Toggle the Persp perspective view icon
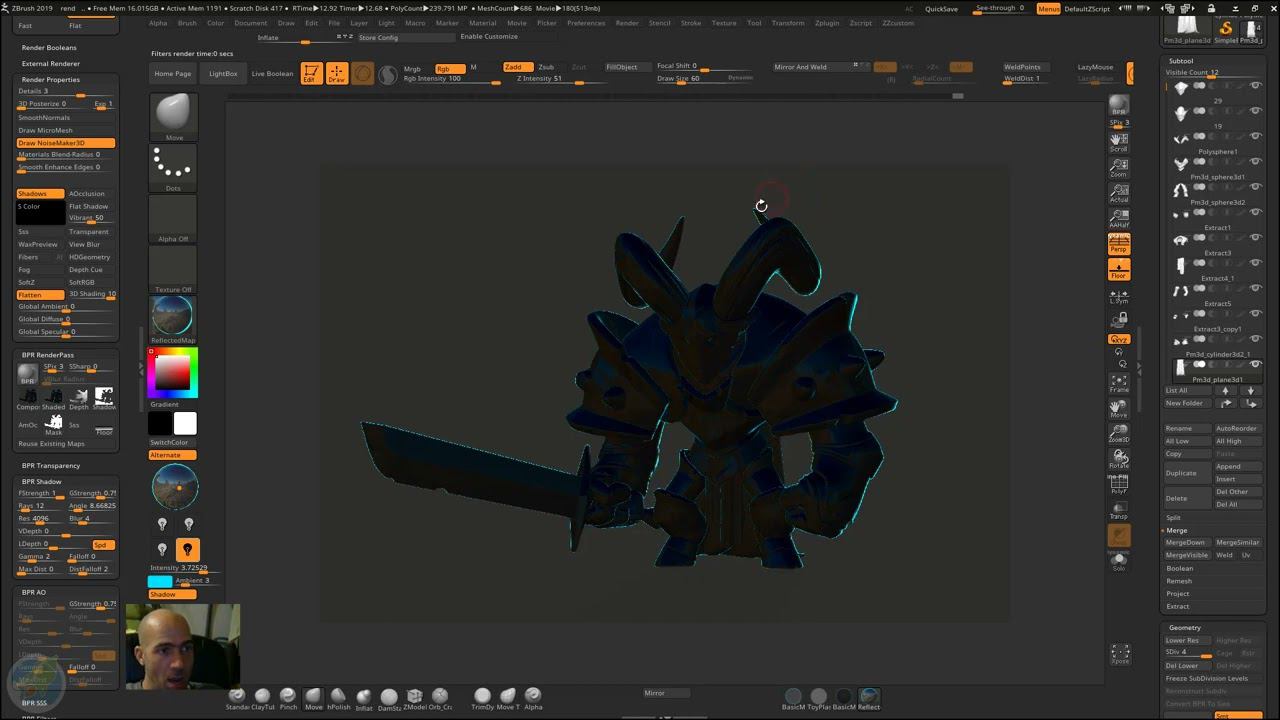This screenshot has height=720, width=1280. point(1119,243)
